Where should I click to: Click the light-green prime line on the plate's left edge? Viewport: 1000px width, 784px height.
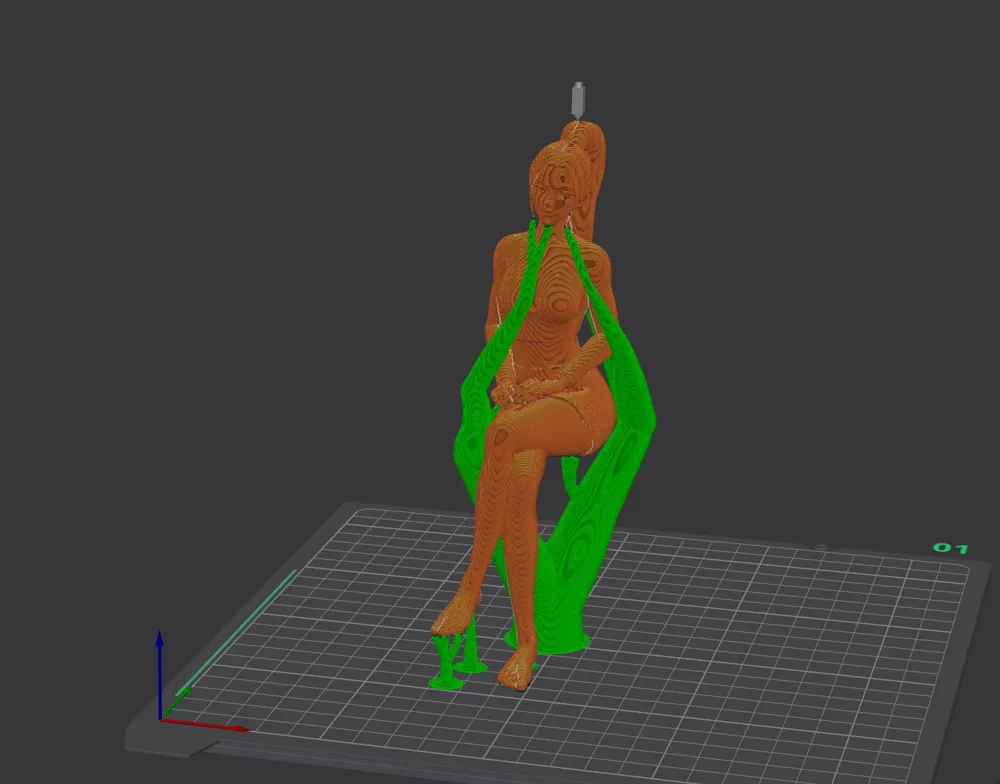[x=236, y=632]
